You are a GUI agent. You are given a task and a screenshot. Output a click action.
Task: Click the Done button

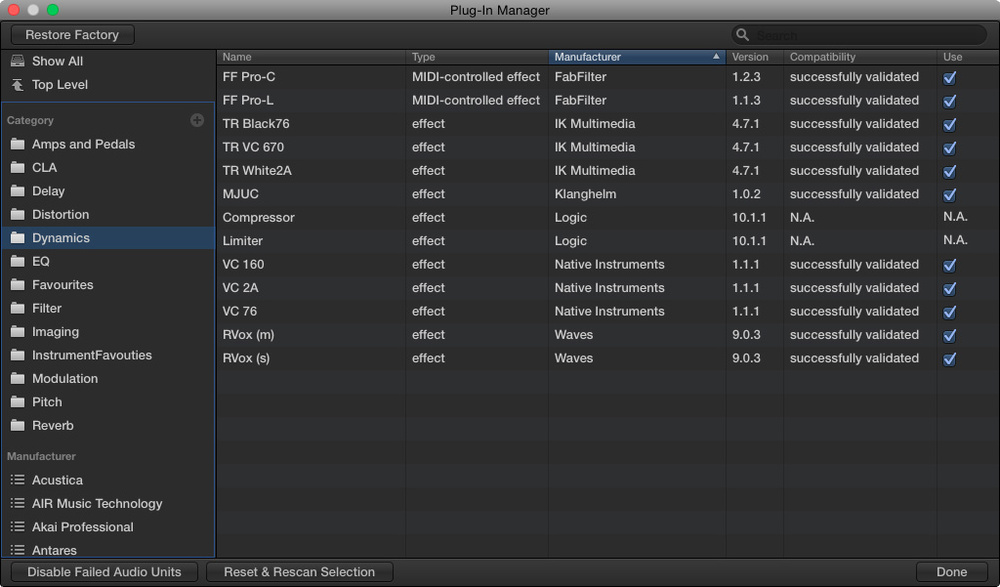point(952,572)
